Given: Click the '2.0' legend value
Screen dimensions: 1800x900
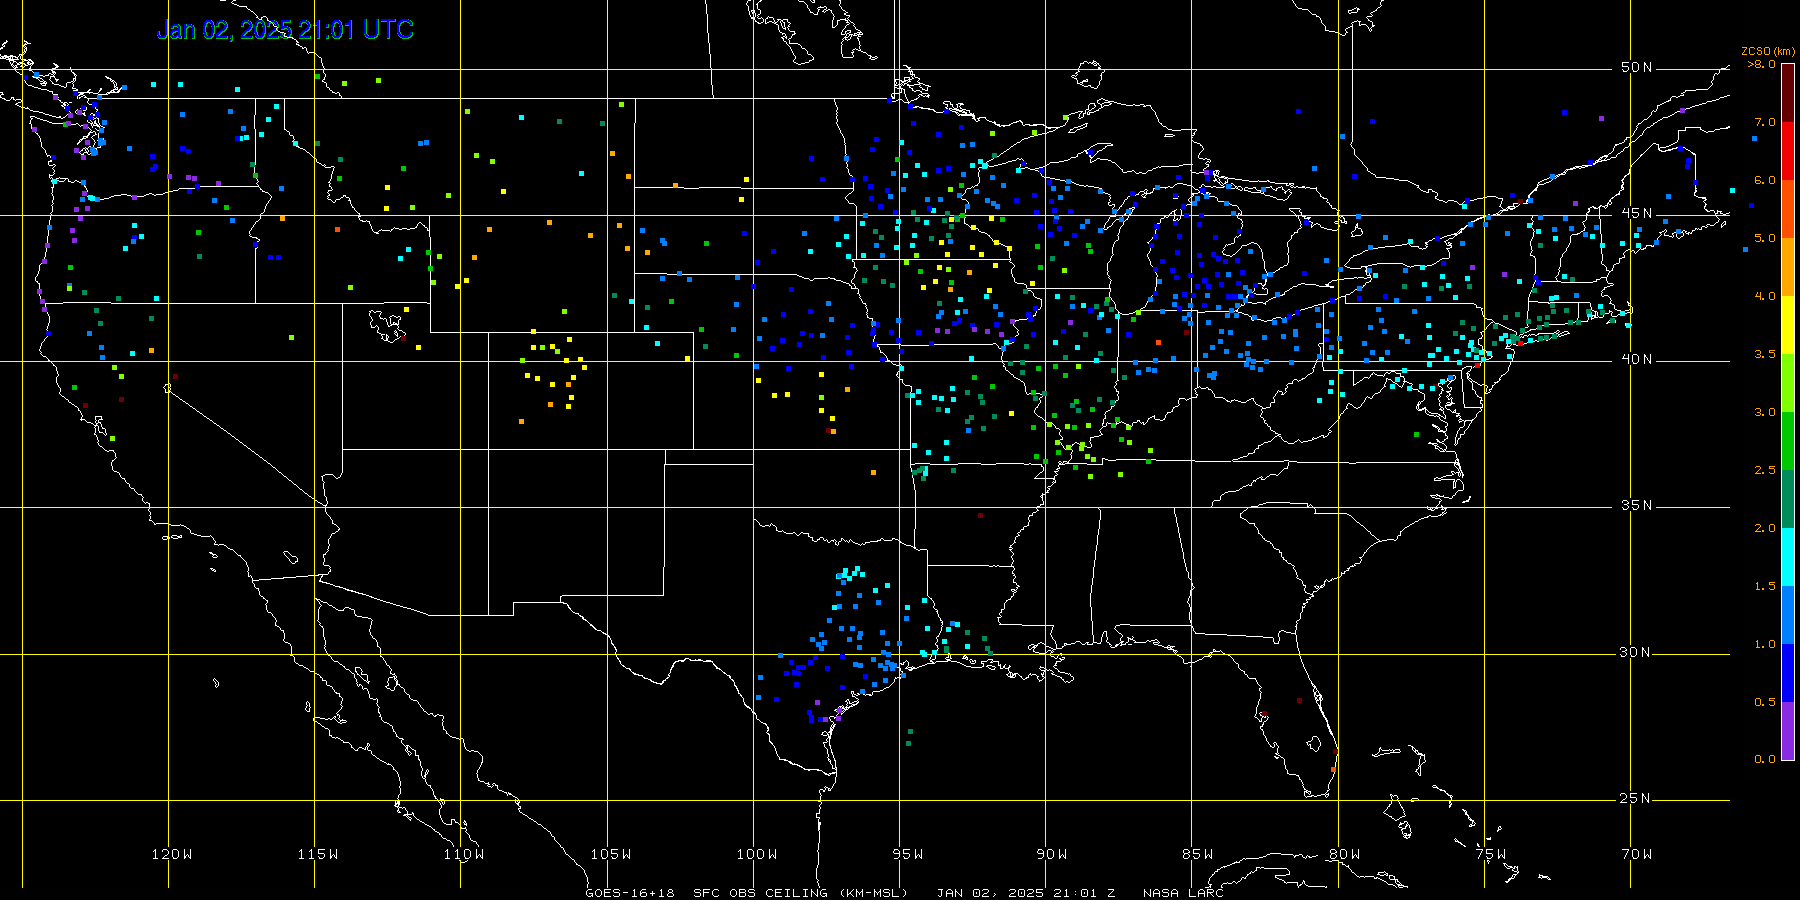Looking at the screenshot, I should (1765, 528).
